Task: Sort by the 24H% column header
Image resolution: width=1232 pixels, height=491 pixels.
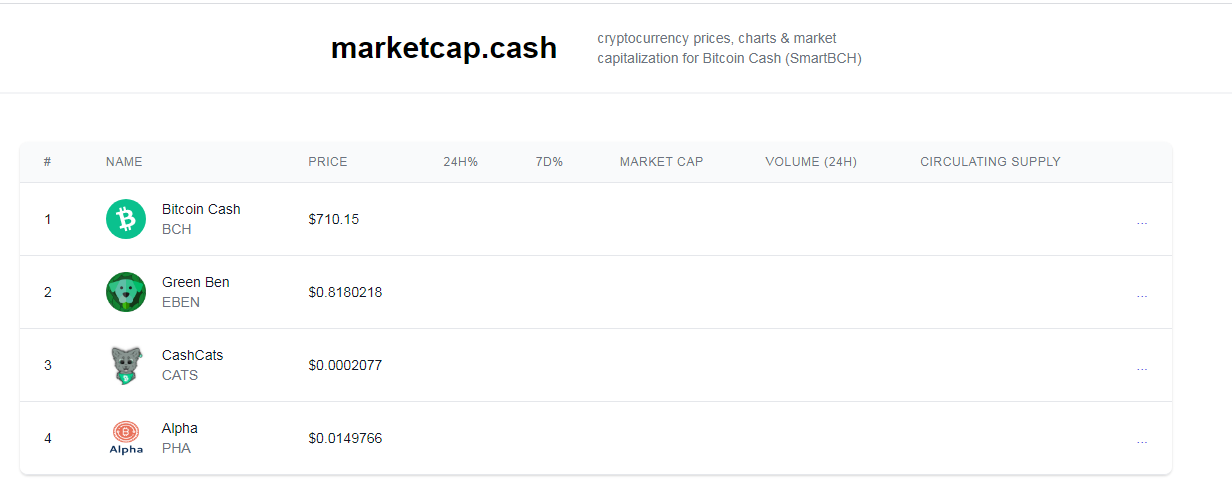Action: coord(460,162)
